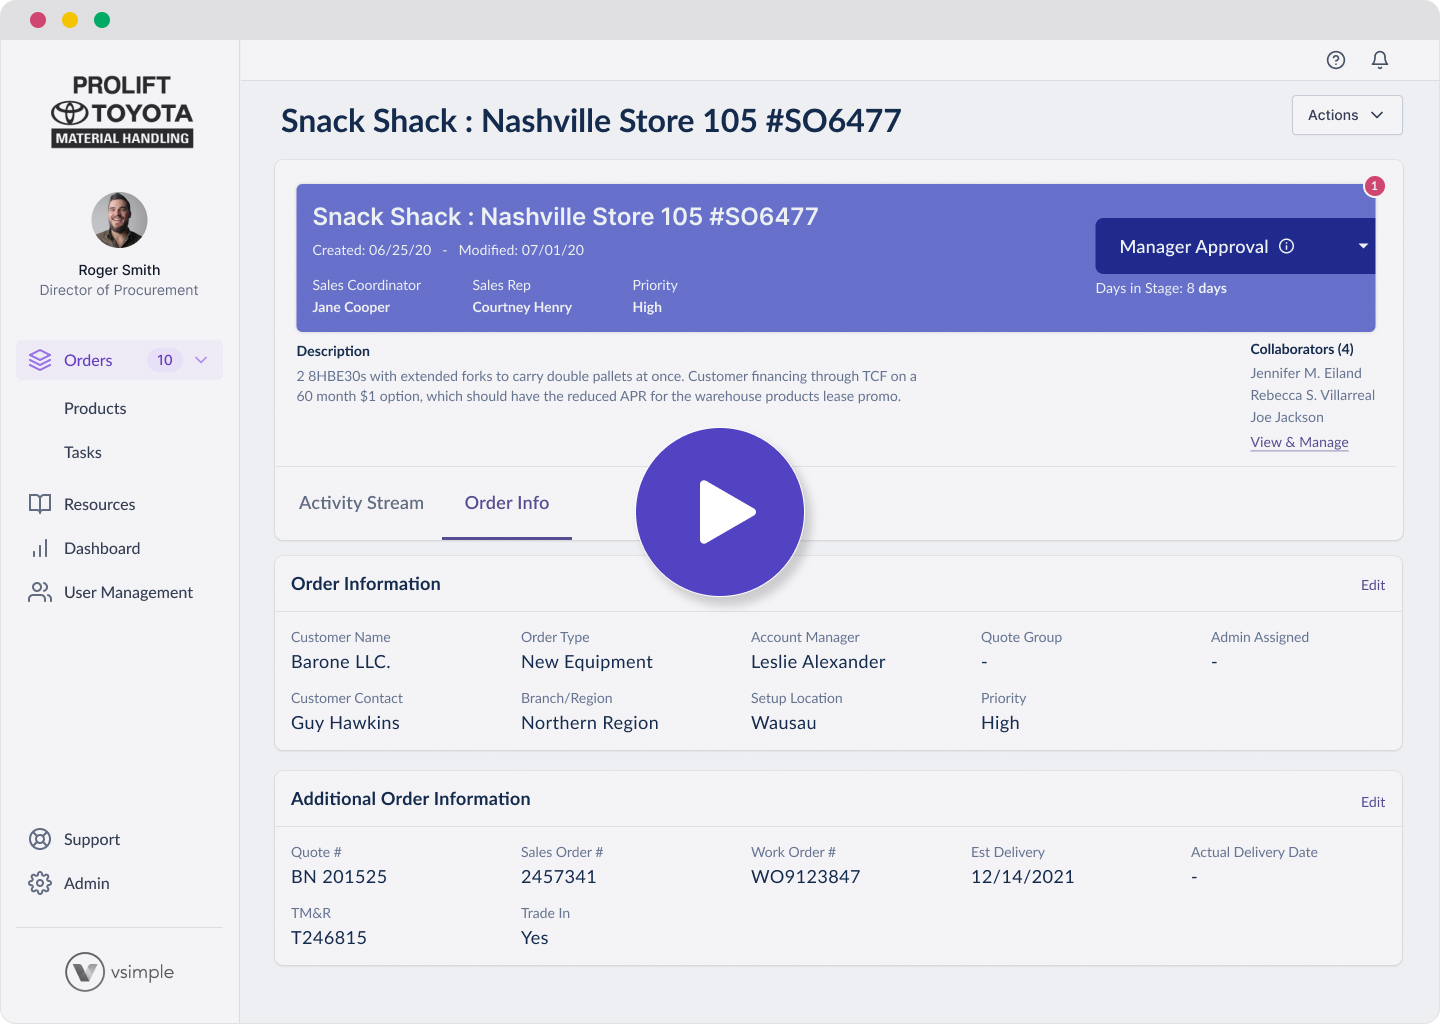
Task: Open User Management in the sidebar
Action: (x=128, y=592)
